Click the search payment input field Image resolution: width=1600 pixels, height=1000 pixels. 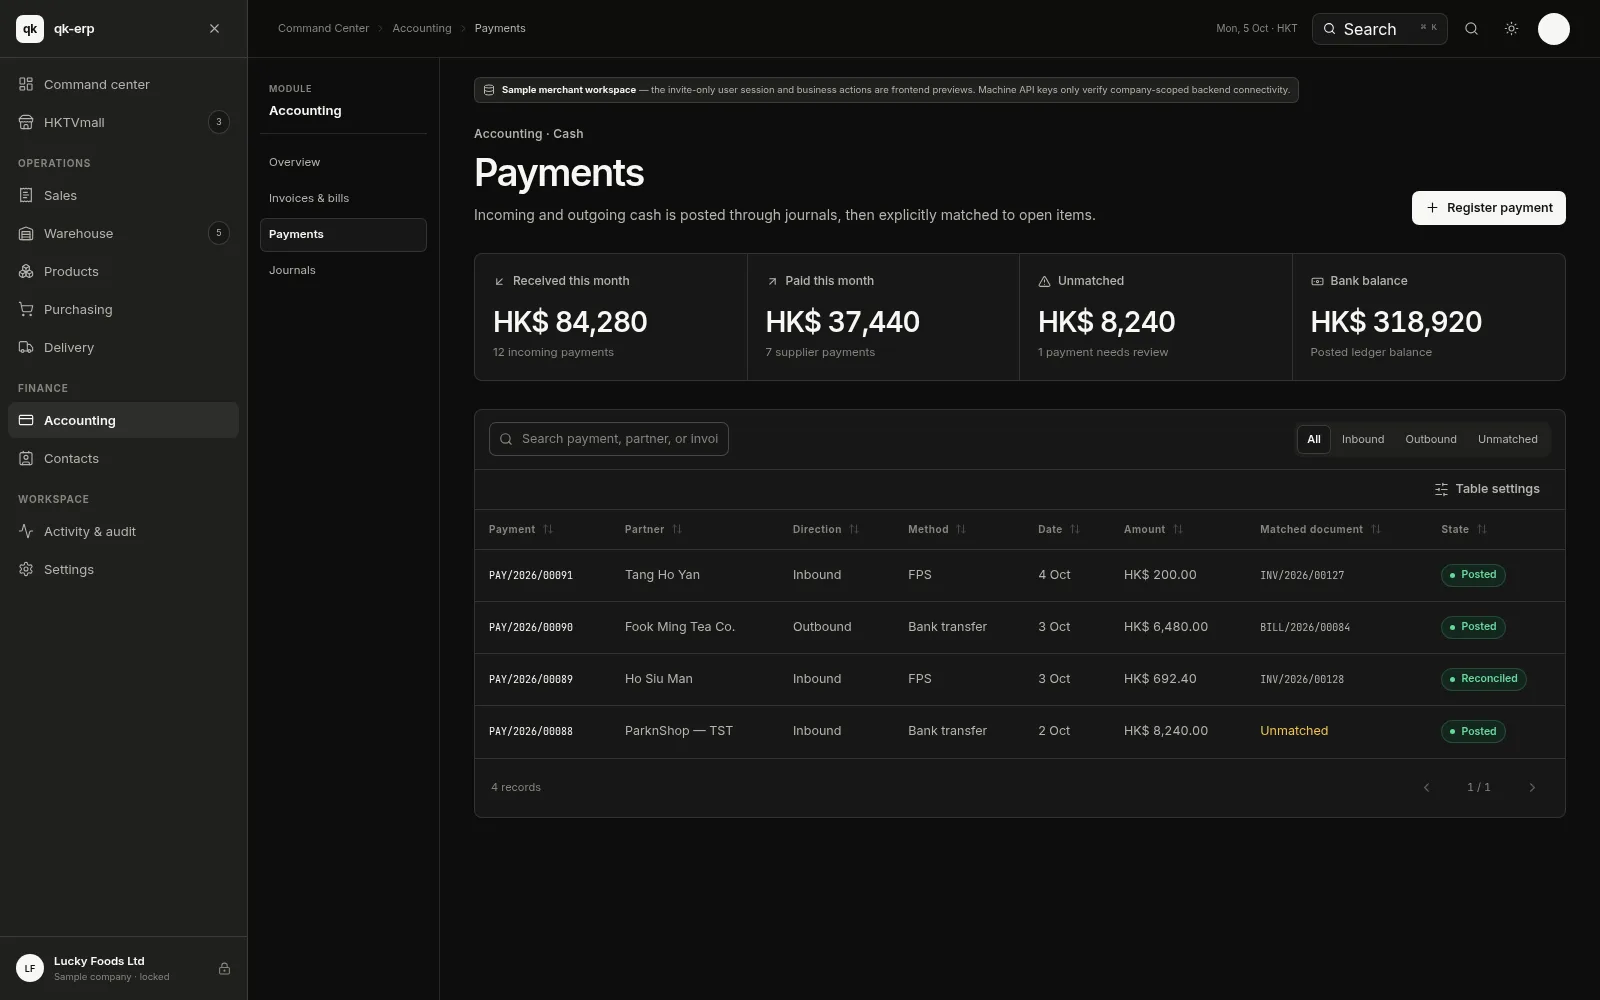(608, 439)
